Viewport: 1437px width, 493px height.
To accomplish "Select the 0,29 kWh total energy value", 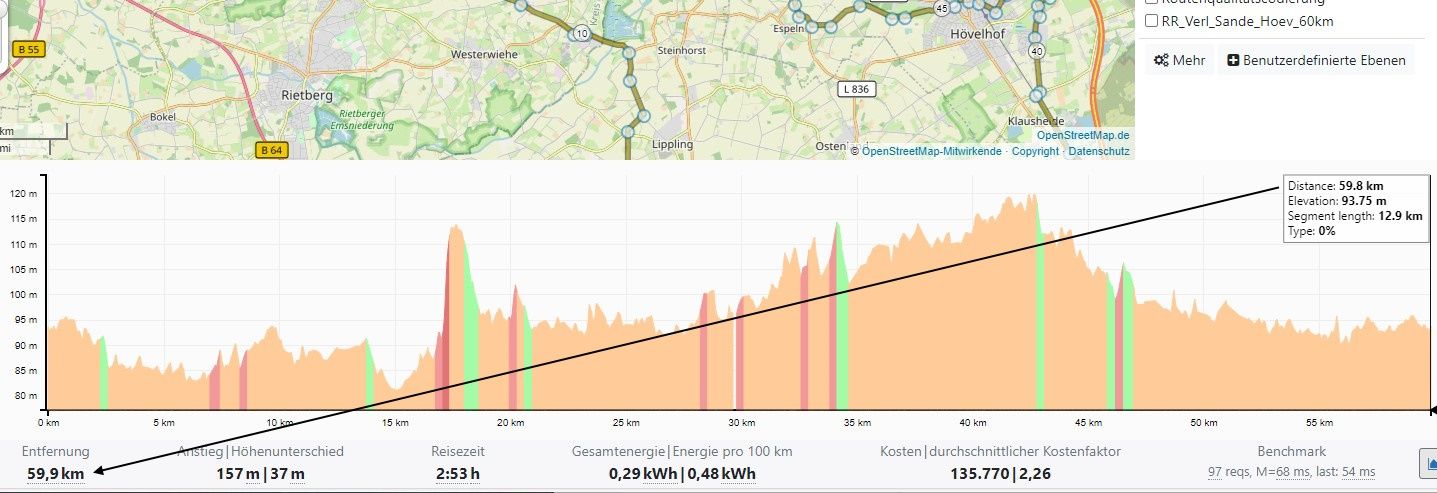I will 643,473.
